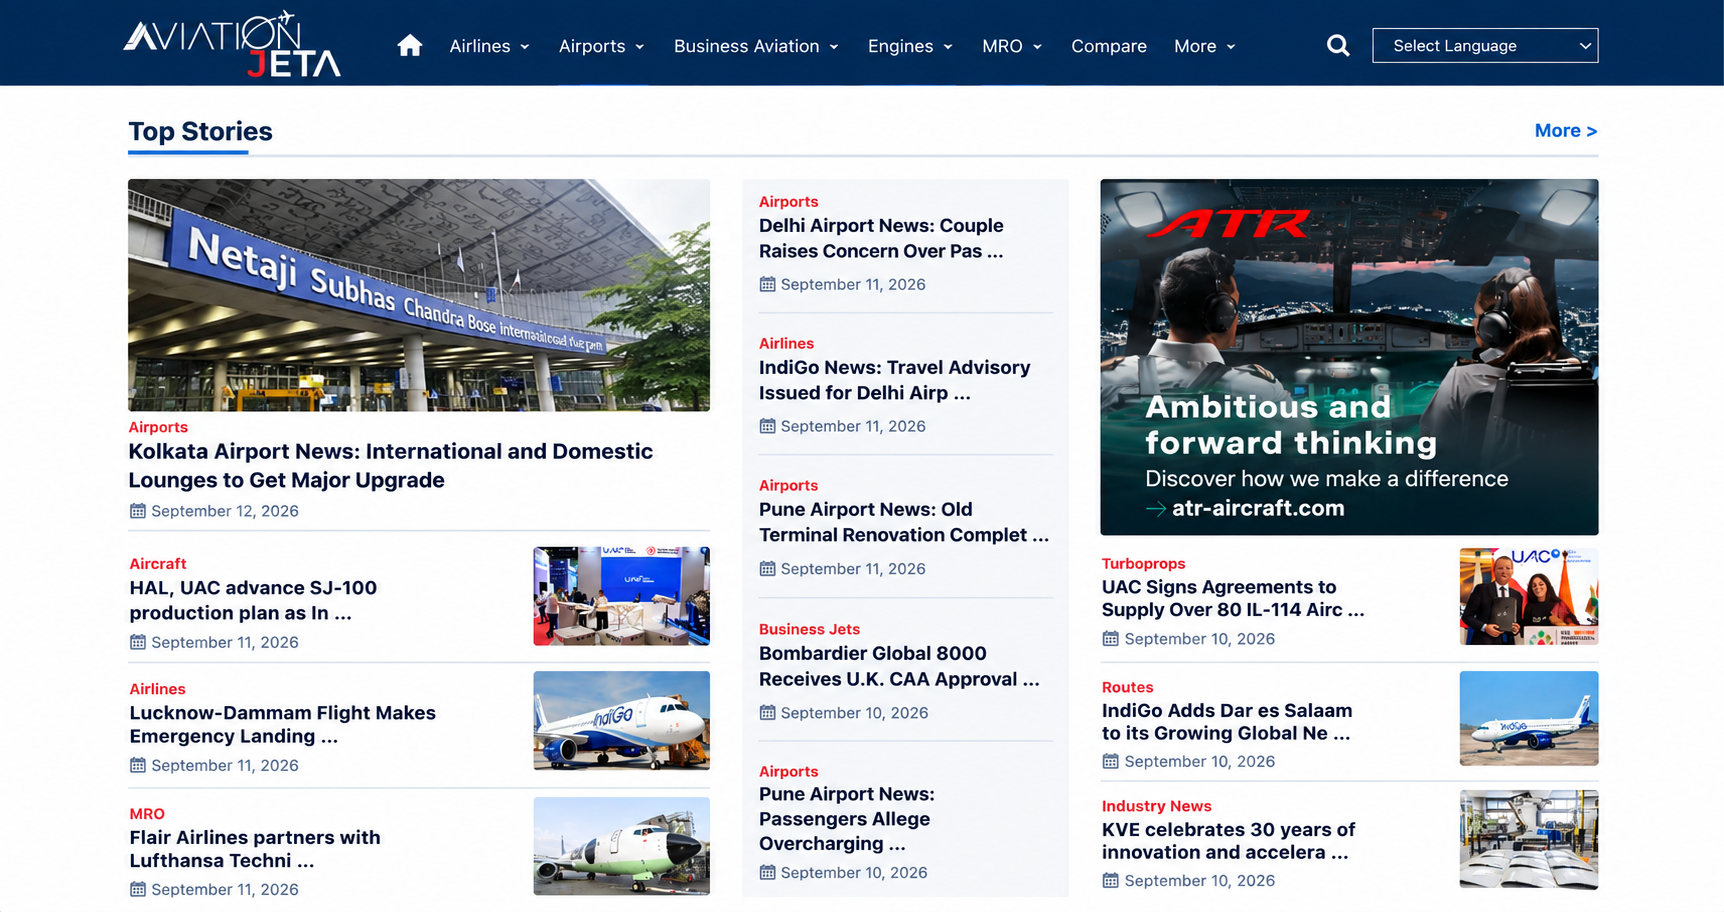This screenshot has width=1724, height=912.
Task: Expand the Airports navigation menu
Action: coord(602,46)
